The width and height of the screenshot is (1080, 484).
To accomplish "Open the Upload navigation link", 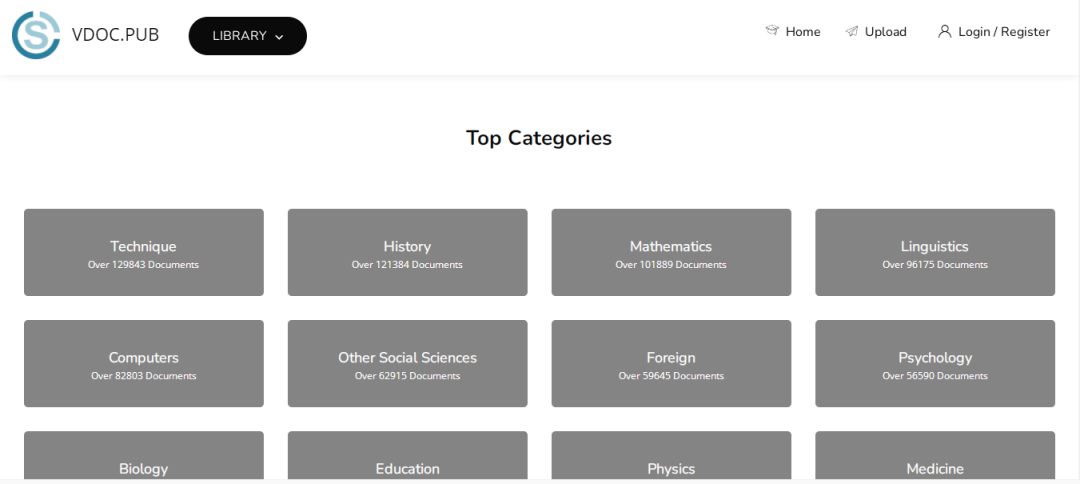I will pyautogui.click(x=885, y=32).
